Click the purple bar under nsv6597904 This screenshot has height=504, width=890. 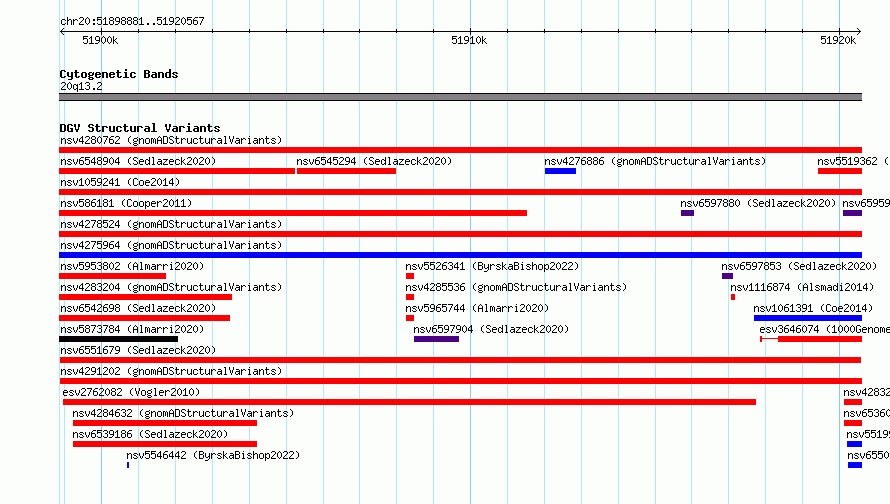point(436,339)
